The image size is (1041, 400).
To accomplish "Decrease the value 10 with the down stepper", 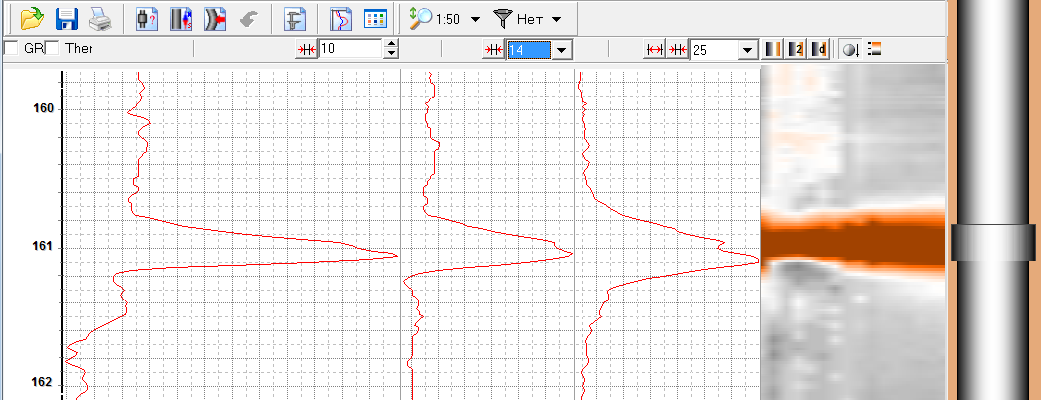I will [x=391, y=53].
